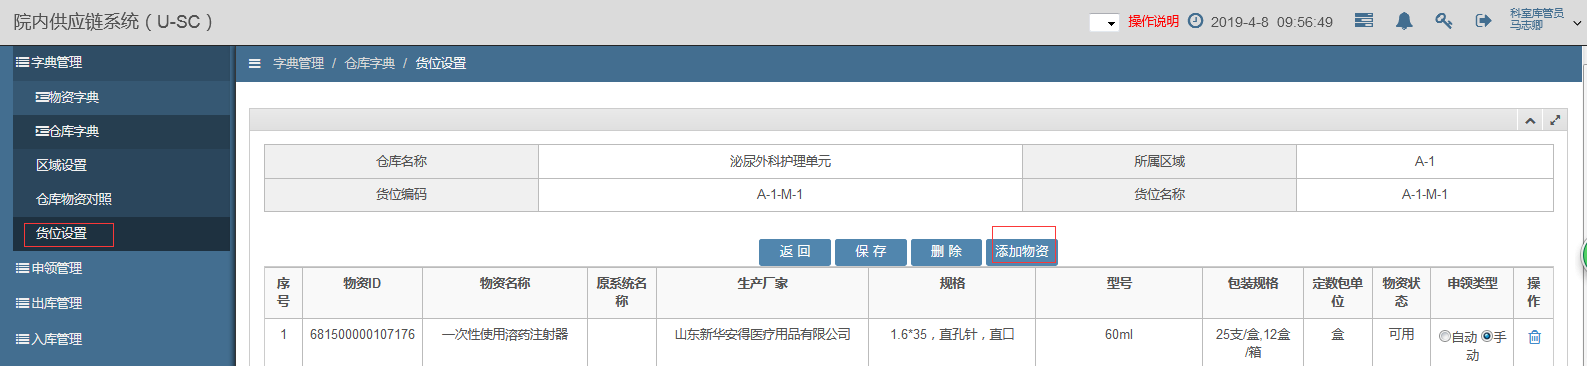
Task: Click the 返回 button
Action: click(x=795, y=252)
